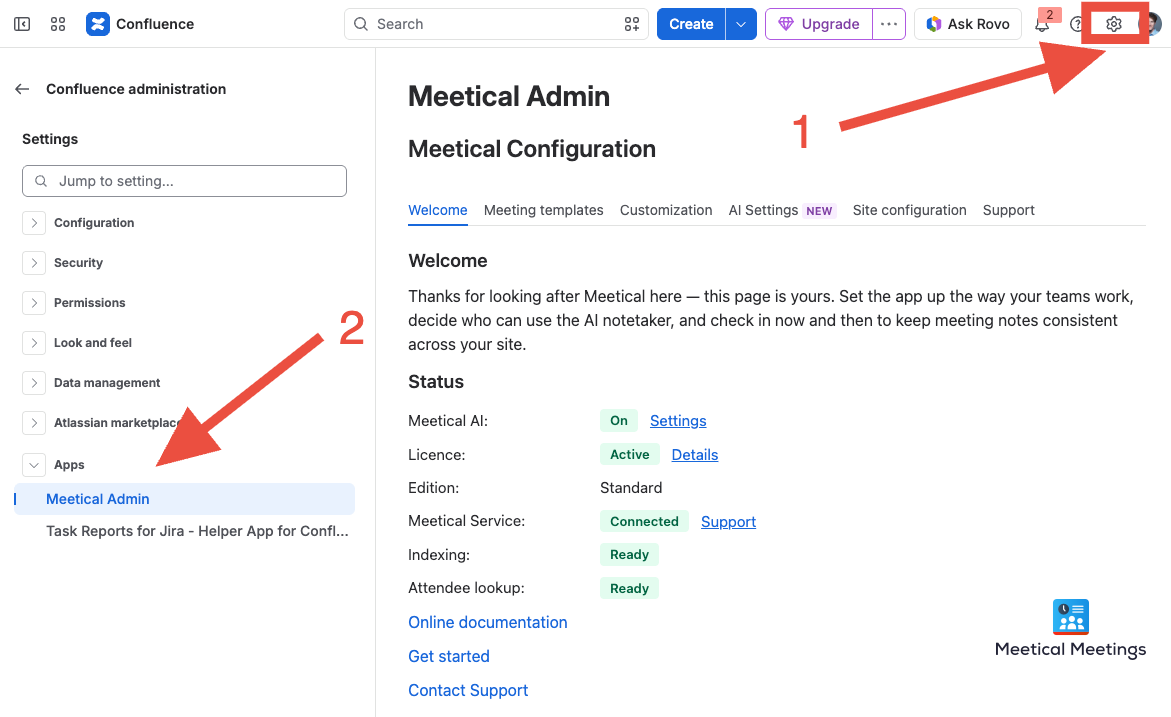1171x717 pixels.
Task: Click the Upgrade button
Action: pyautogui.click(x=819, y=24)
